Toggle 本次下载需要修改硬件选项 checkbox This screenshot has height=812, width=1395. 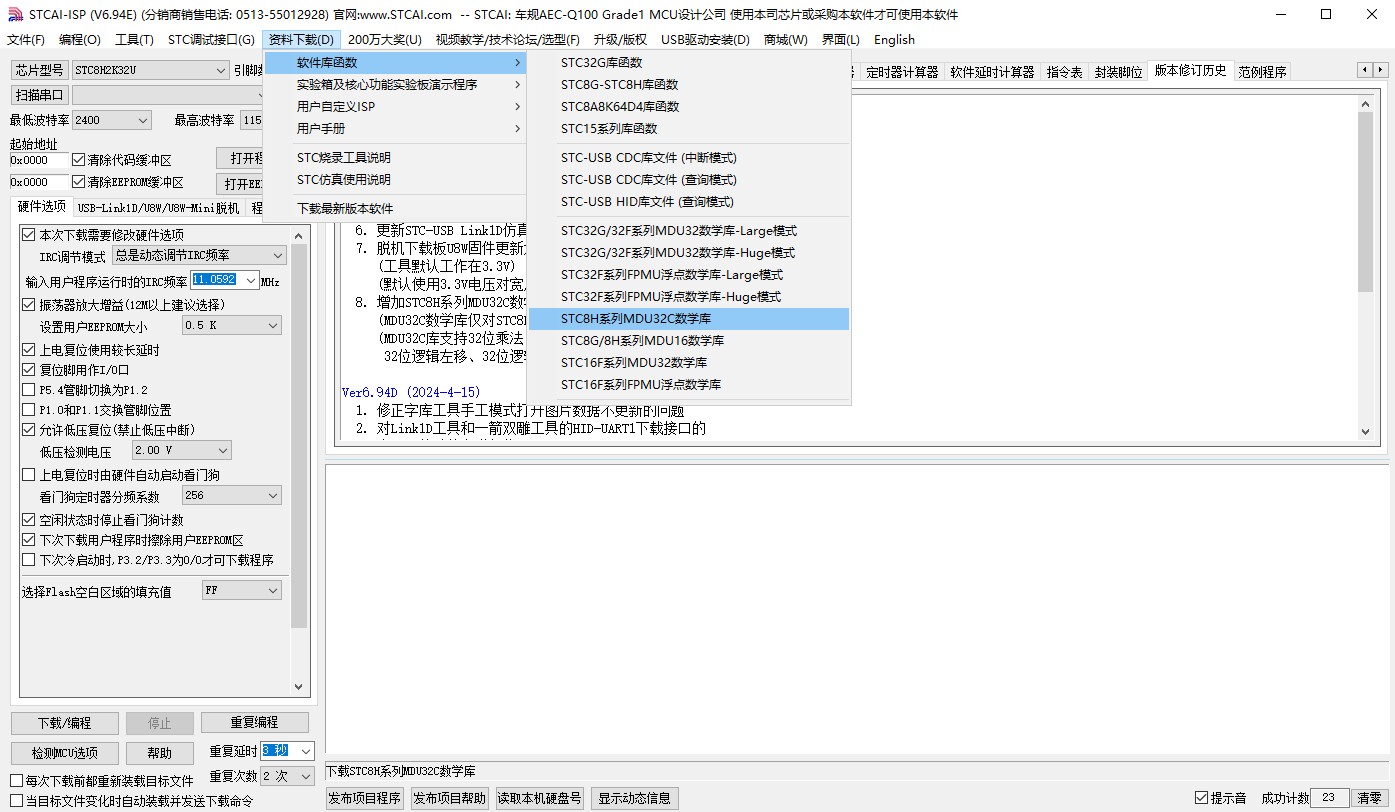click(29, 235)
